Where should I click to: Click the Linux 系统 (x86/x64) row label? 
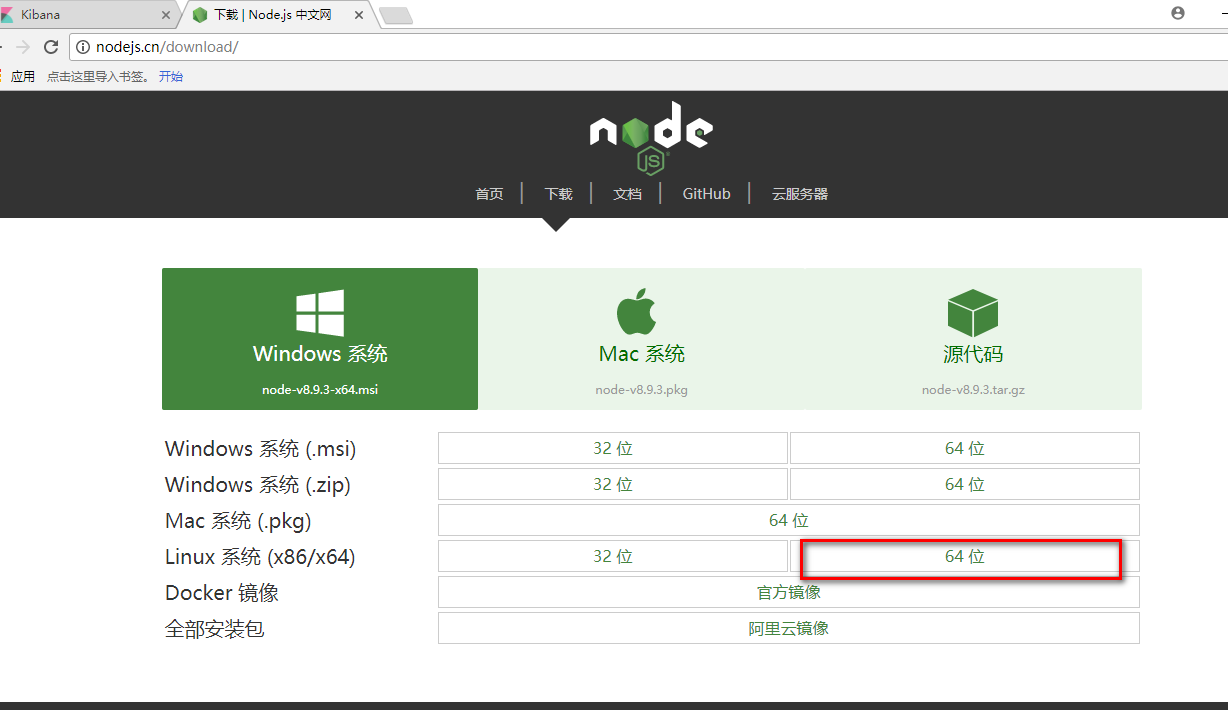point(260,557)
